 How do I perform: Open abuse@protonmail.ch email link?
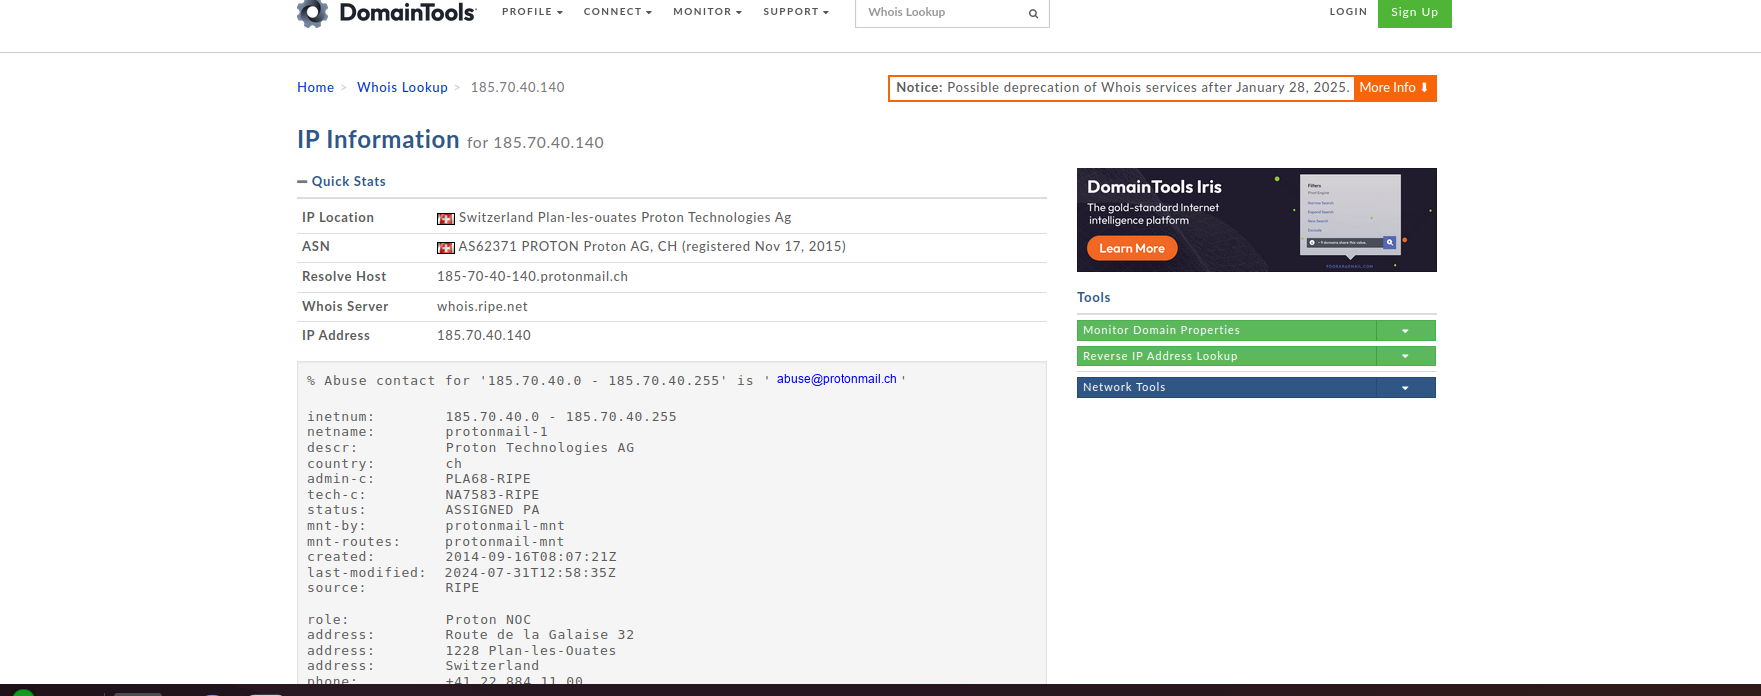(836, 379)
